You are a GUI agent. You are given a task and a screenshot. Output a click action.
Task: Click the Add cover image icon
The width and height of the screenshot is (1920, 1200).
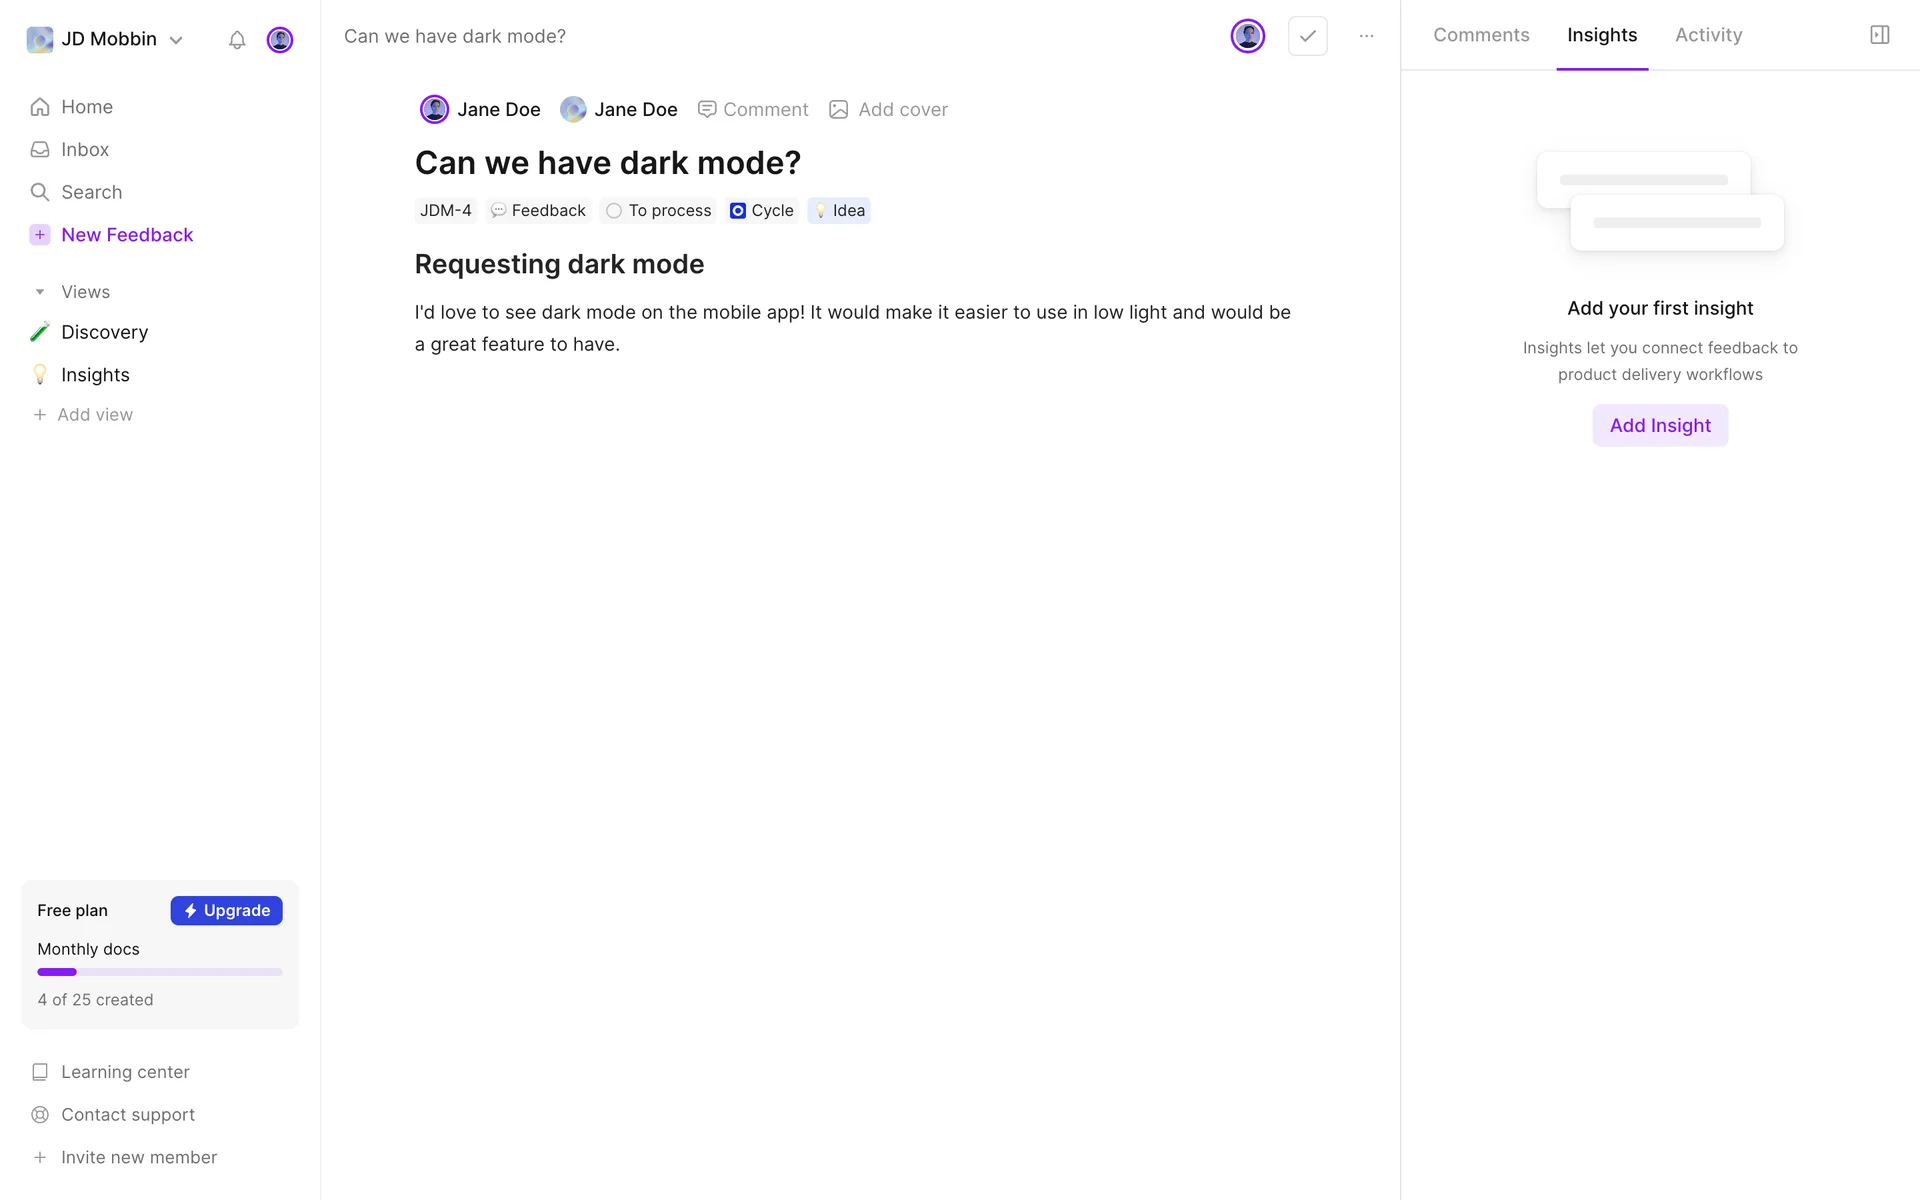tap(839, 109)
